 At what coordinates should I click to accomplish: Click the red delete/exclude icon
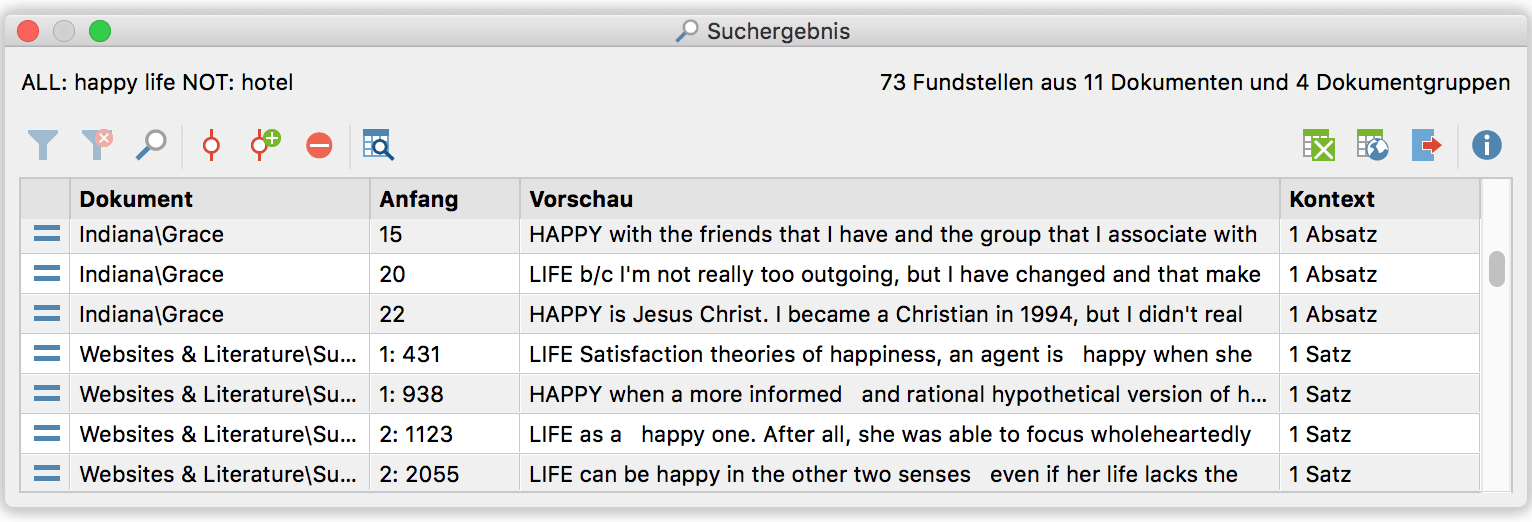tap(319, 147)
